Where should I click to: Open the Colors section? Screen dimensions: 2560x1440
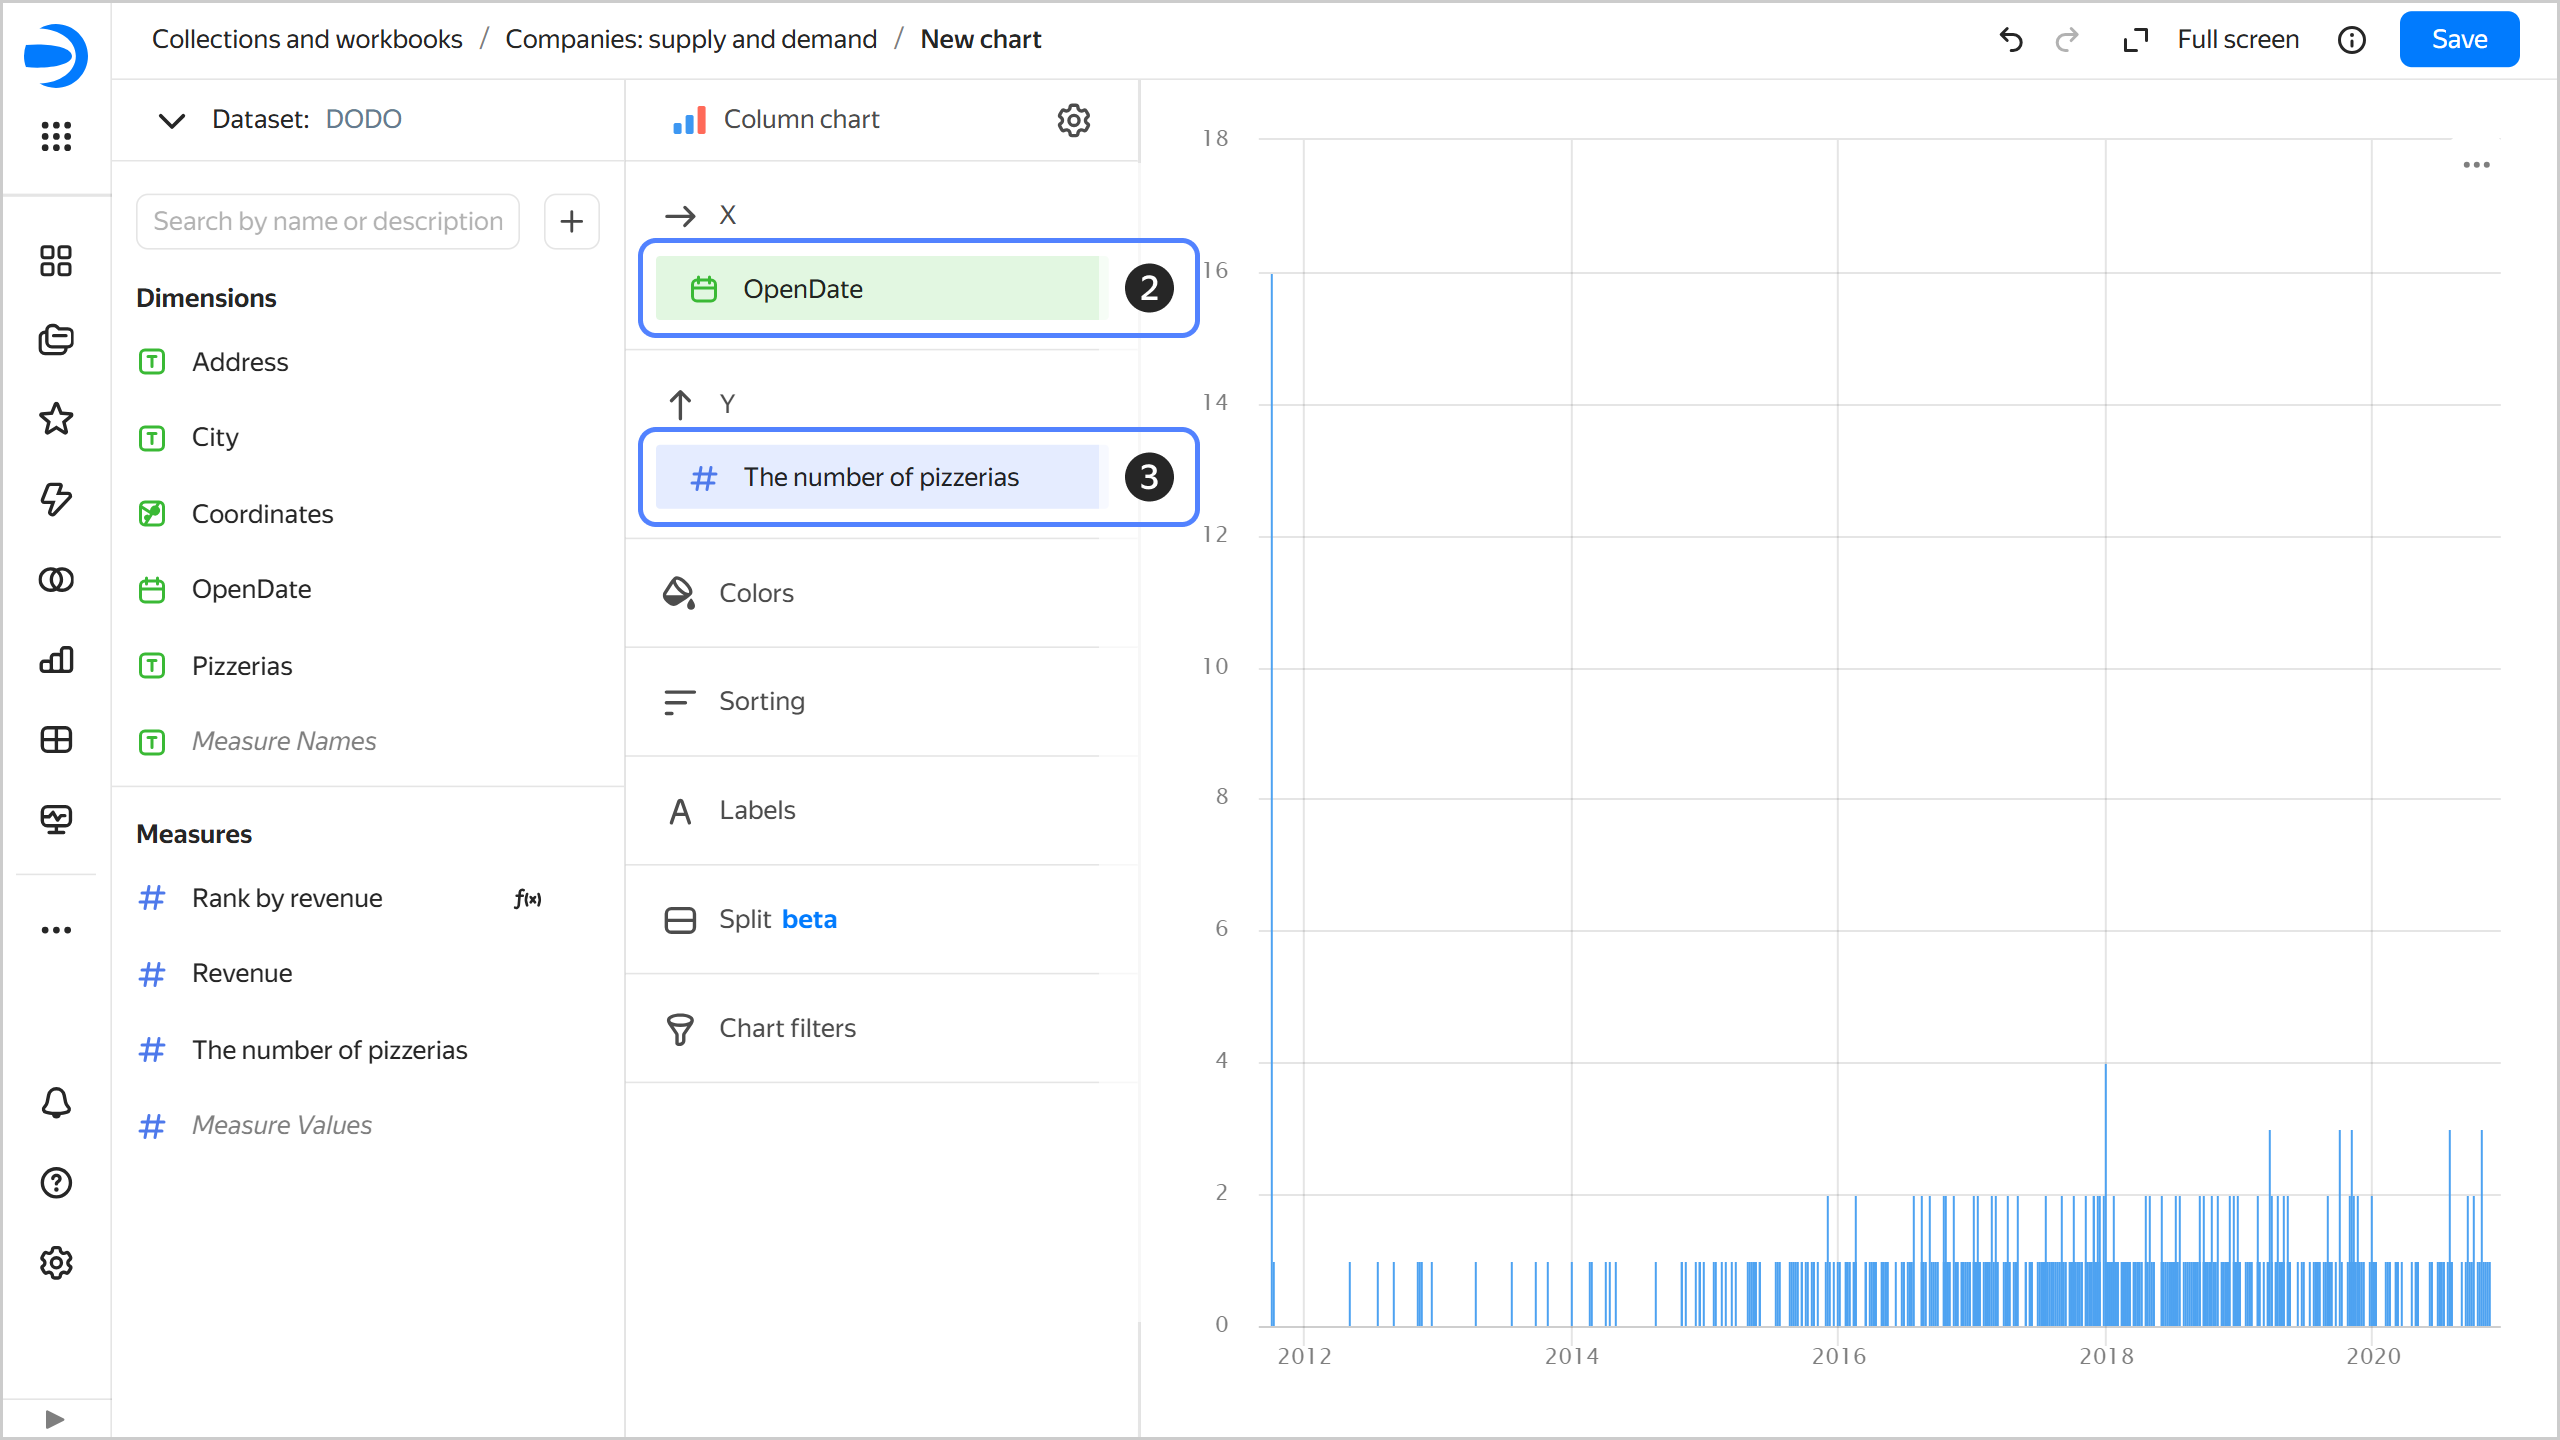[756, 593]
